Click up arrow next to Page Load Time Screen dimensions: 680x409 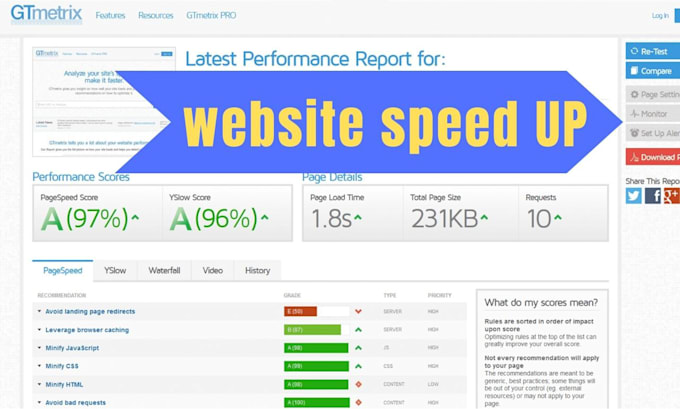pos(358,217)
